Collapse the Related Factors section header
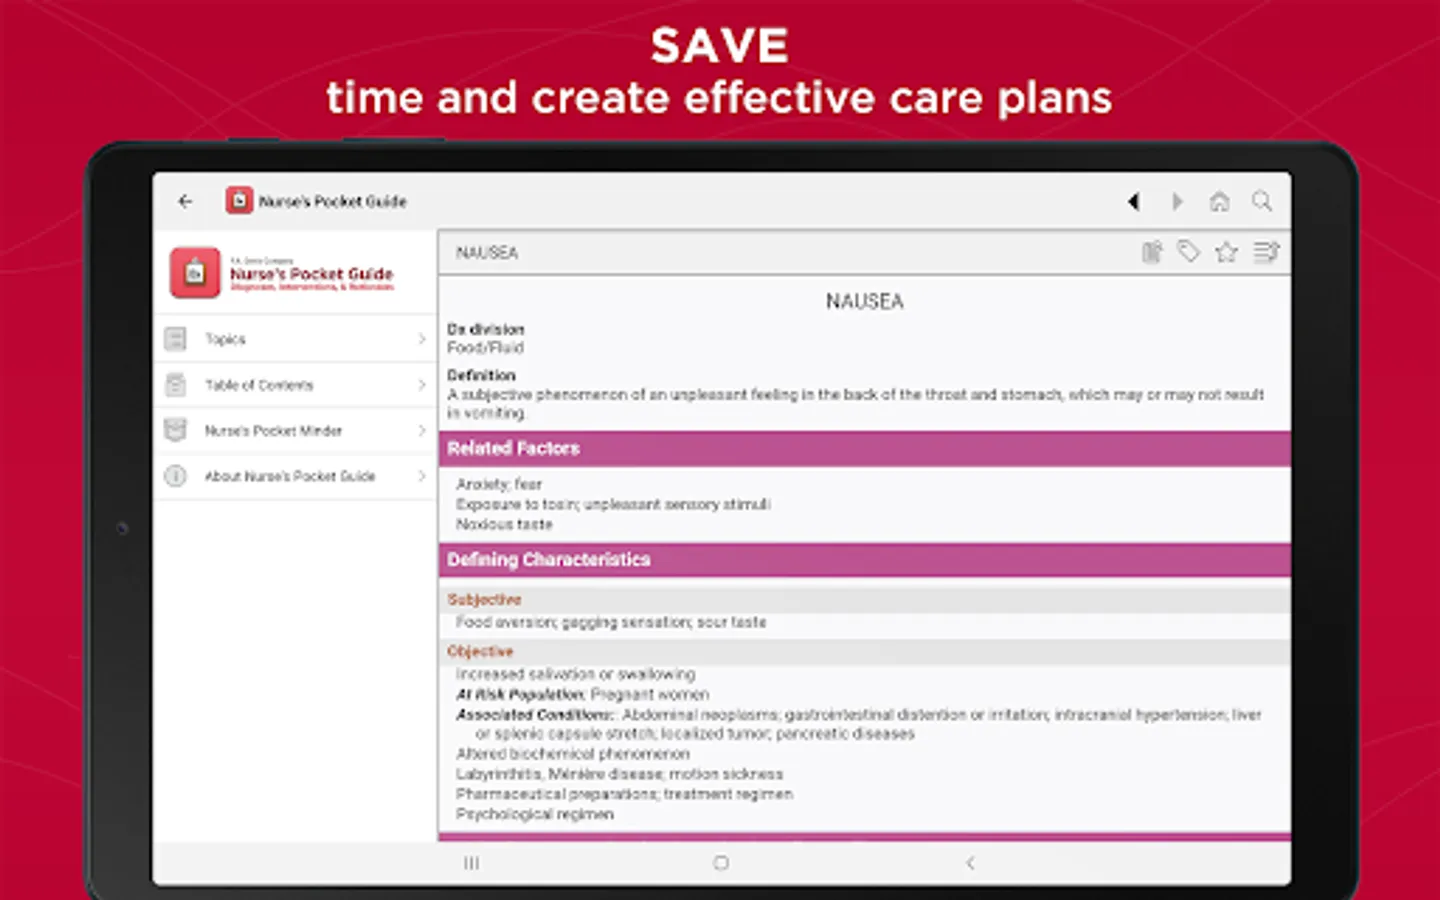Screen dimensions: 1440x900 [x=865, y=448]
